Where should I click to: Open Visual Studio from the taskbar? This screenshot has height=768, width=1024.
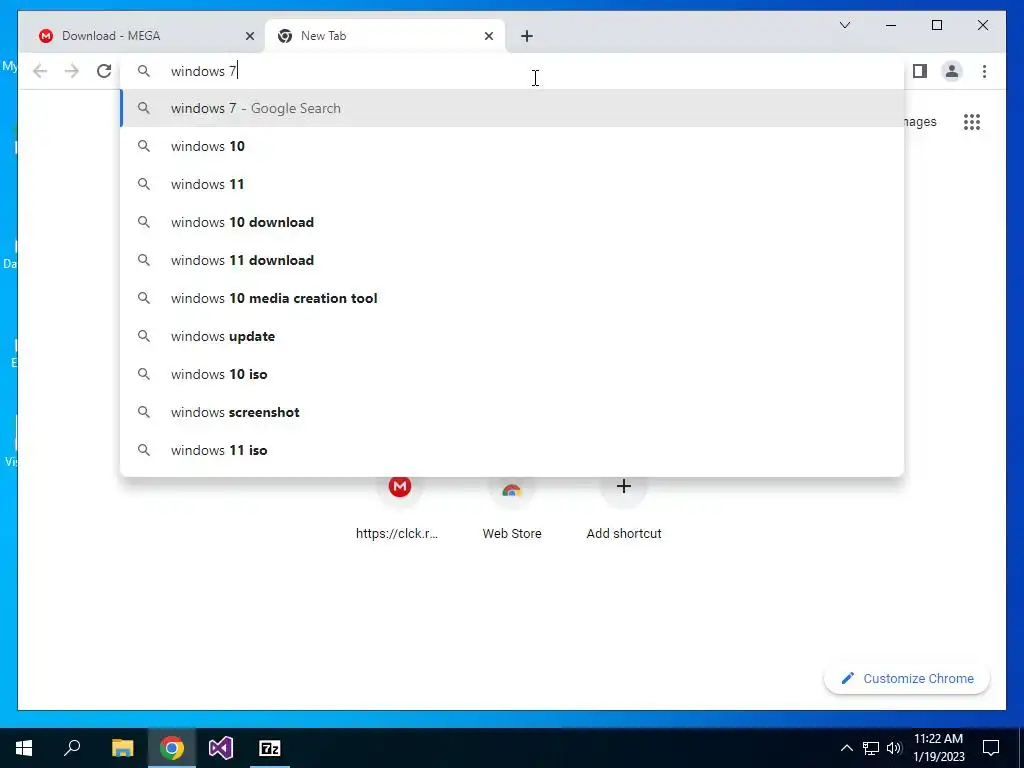pos(221,748)
